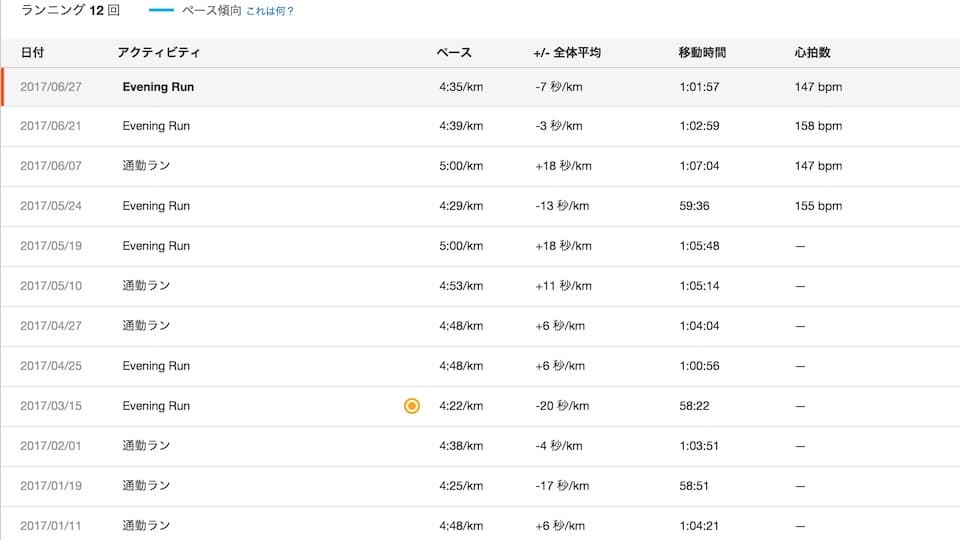Open 通勤ラン activity from 2017/02/01
Screen dimensions: 960x540
[x=146, y=446]
